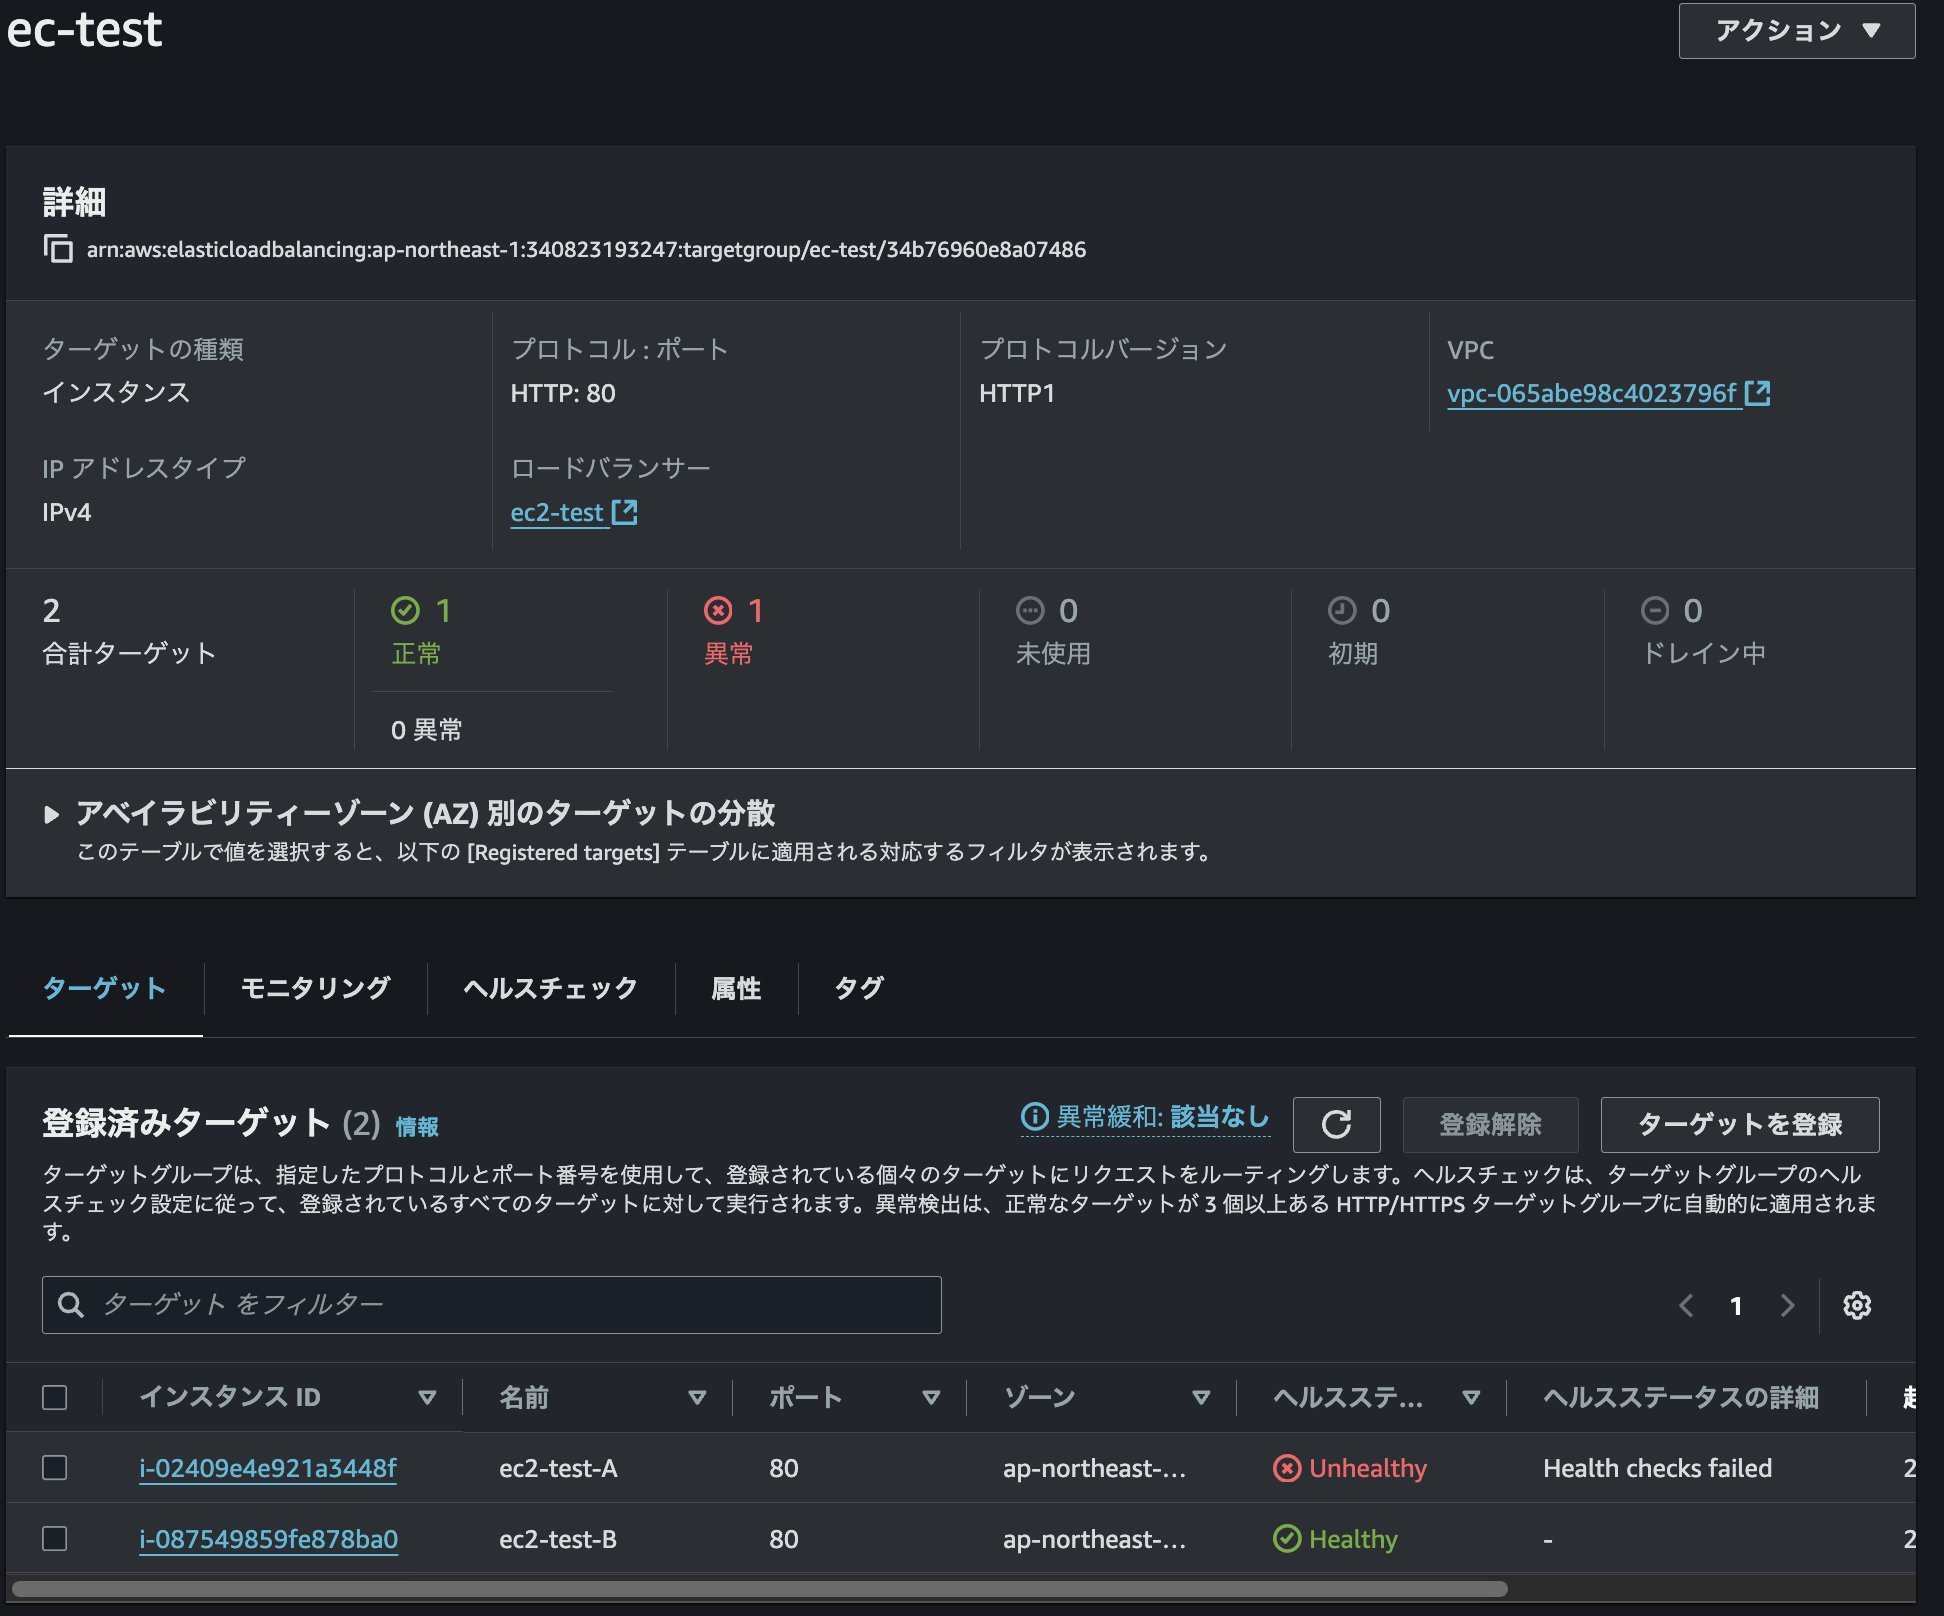This screenshot has height=1616, width=1944.
Task: Click the red Unhealthy status icon
Action: click(x=1287, y=1468)
